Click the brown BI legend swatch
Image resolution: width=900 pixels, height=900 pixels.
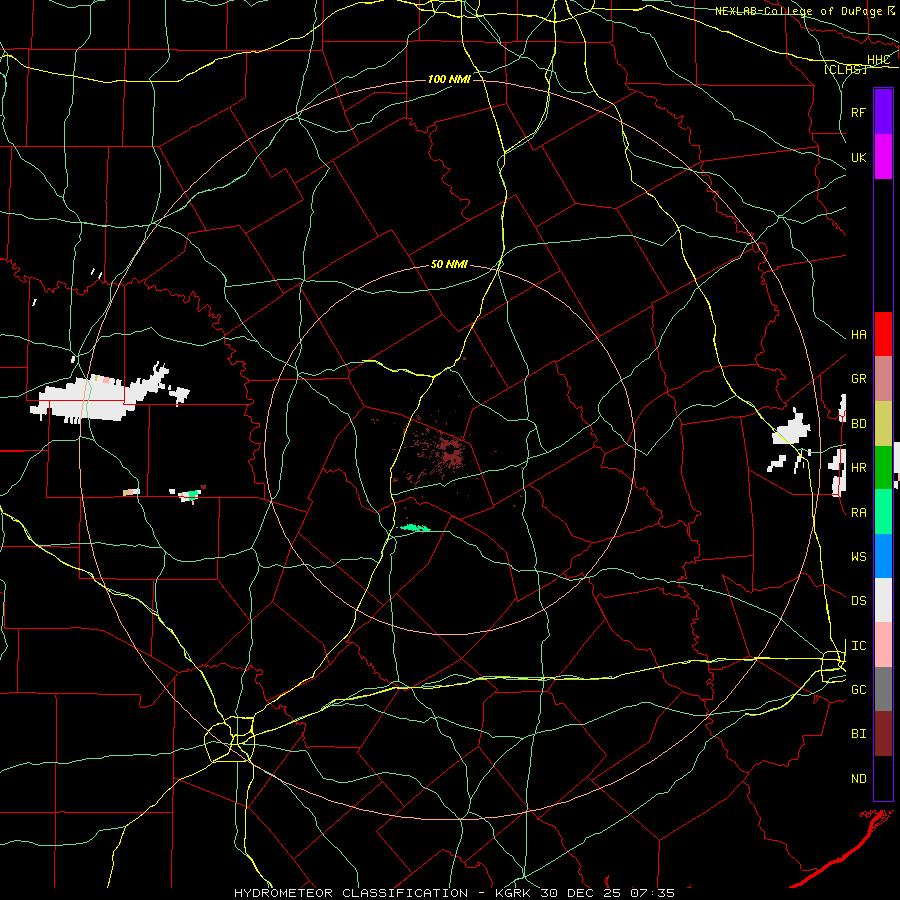pyautogui.click(x=883, y=734)
